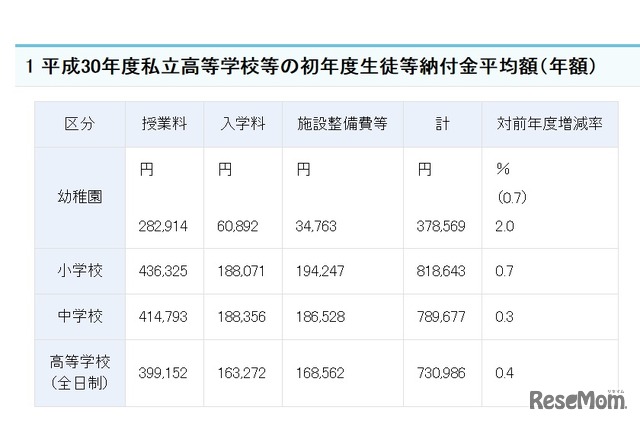Click kindergarten tuition value 282,914

163,226
